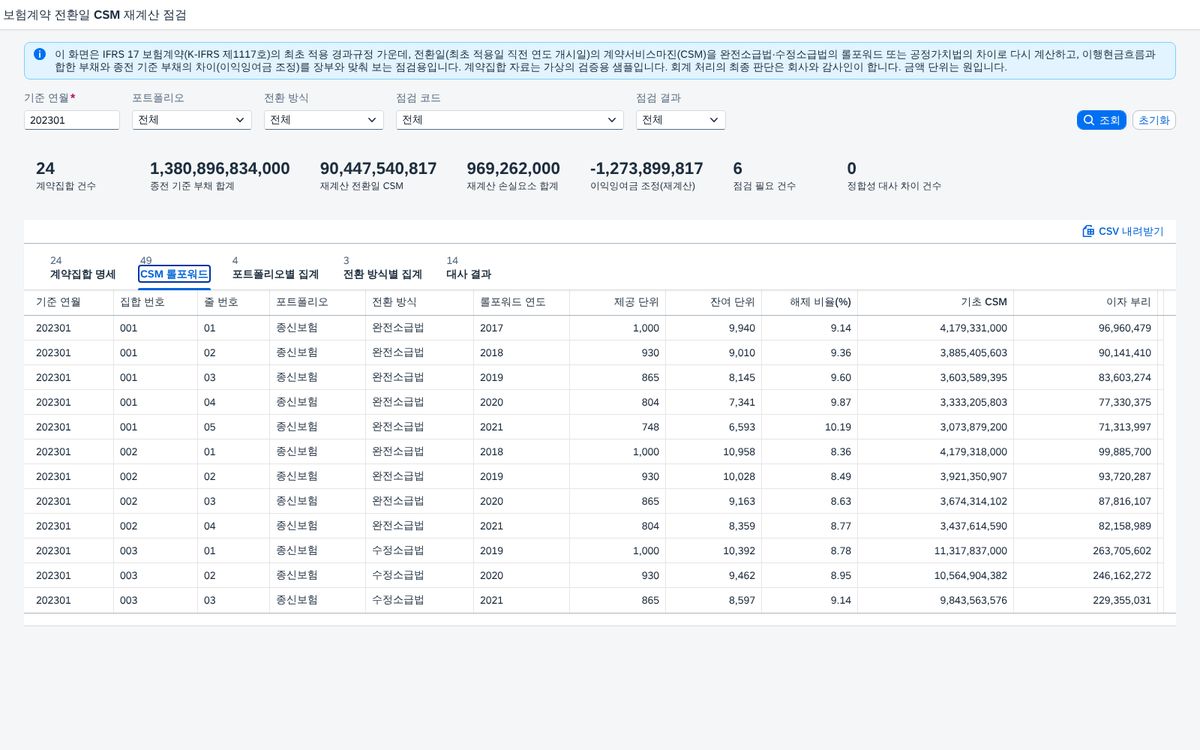Show the 대사 결과 tab
This screenshot has height=750, width=1200.
tap(468, 274)
